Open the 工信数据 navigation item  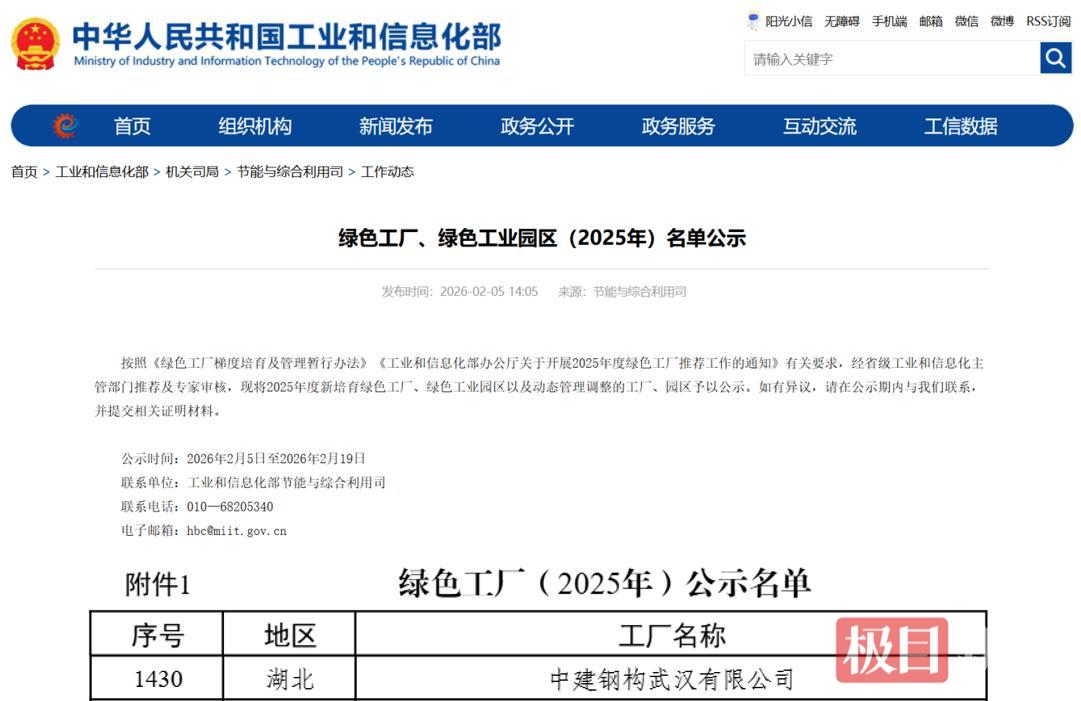(x=960, y=126)
